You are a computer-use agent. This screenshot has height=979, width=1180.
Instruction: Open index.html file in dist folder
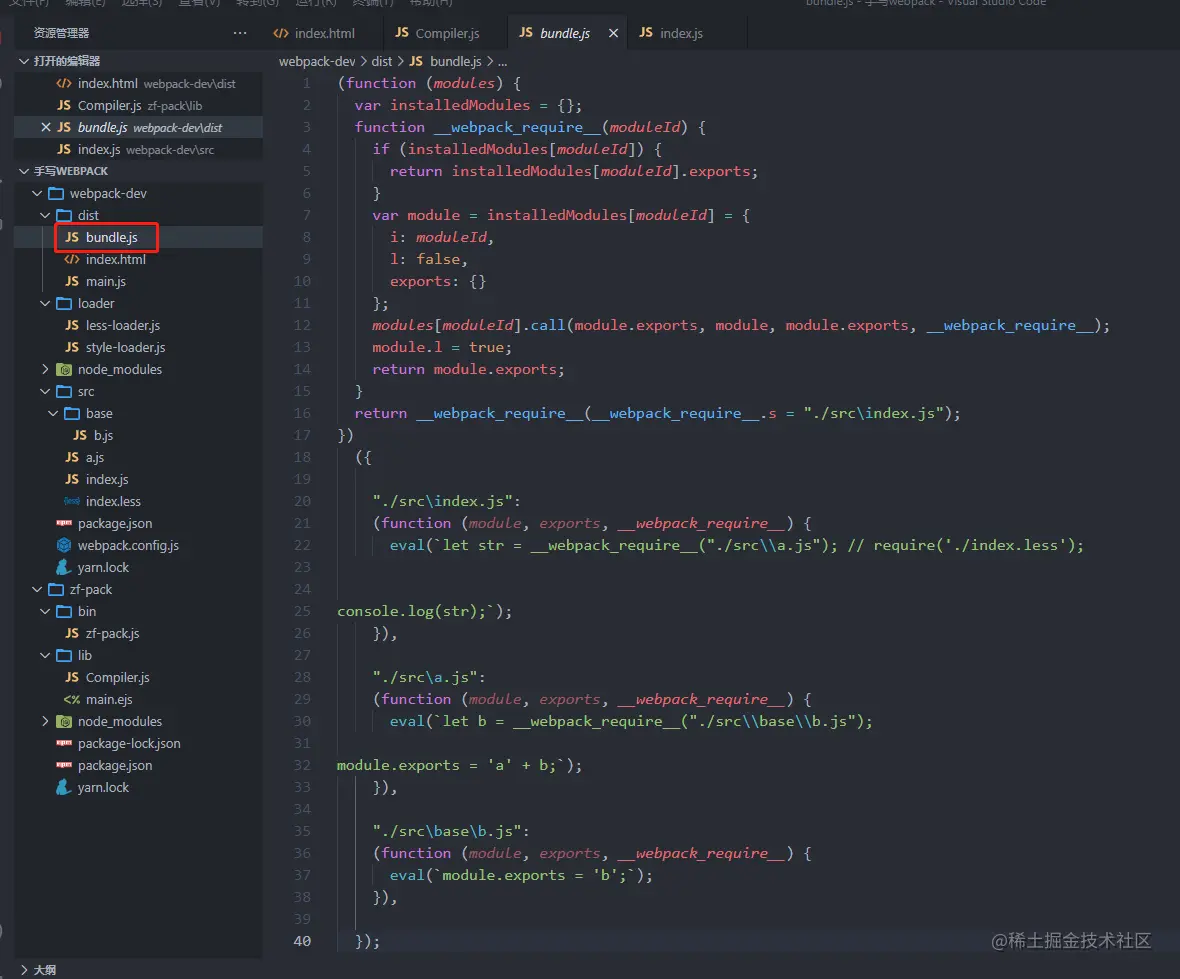click(x=138, y=259)
